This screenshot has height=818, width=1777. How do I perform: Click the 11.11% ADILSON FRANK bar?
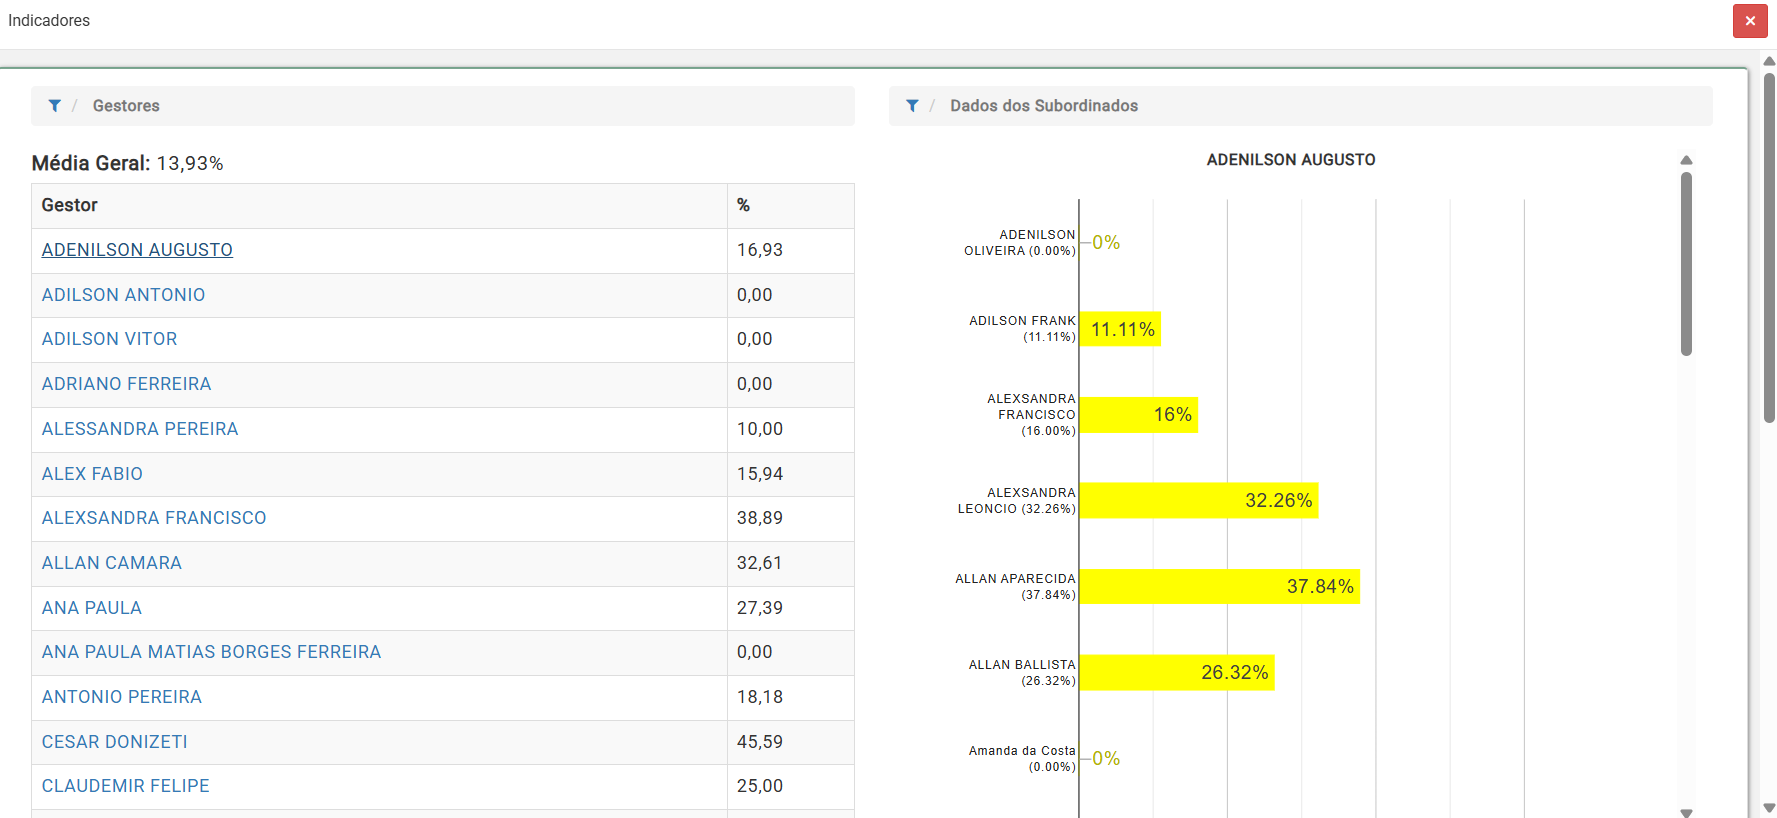(x=1120, y=329)
